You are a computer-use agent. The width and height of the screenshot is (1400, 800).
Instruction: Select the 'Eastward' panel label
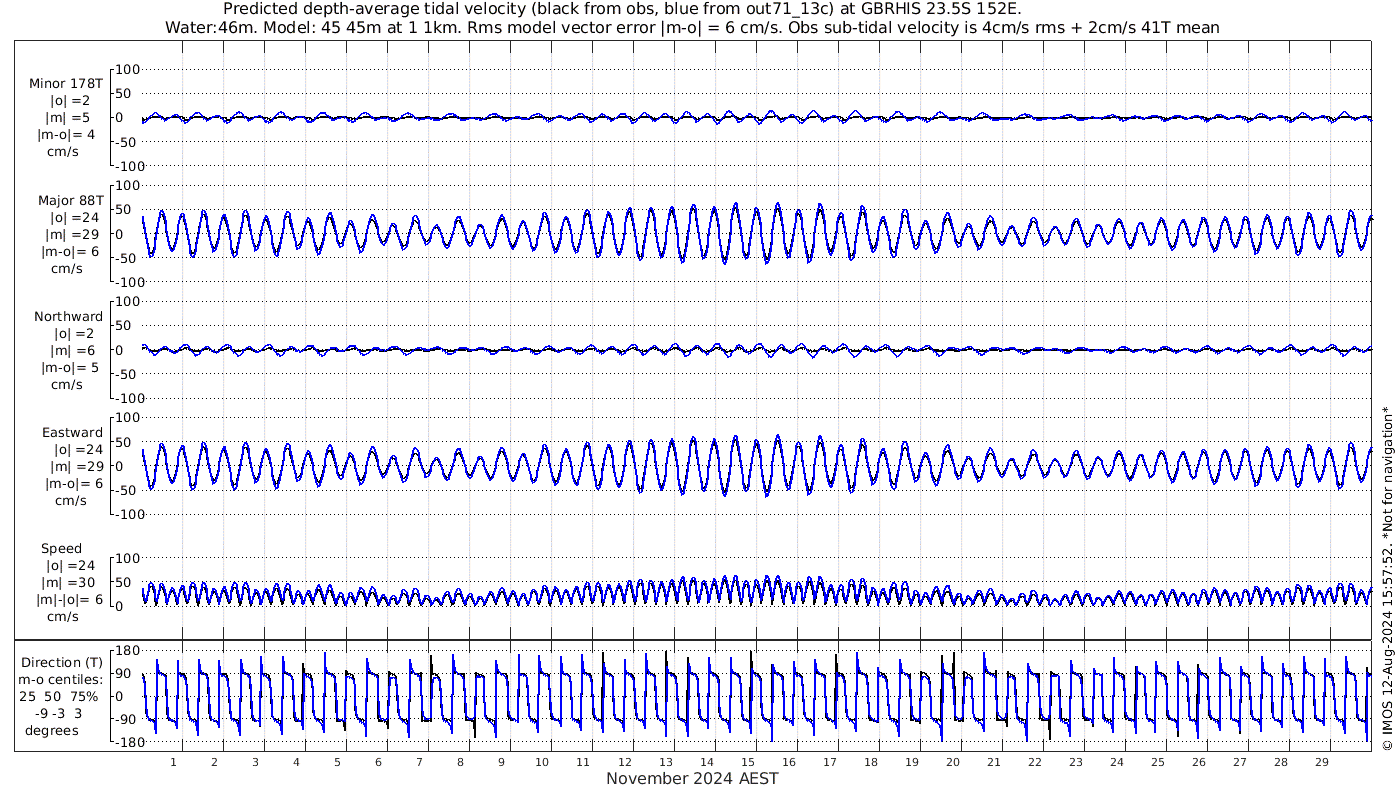[x=73, y=433]
